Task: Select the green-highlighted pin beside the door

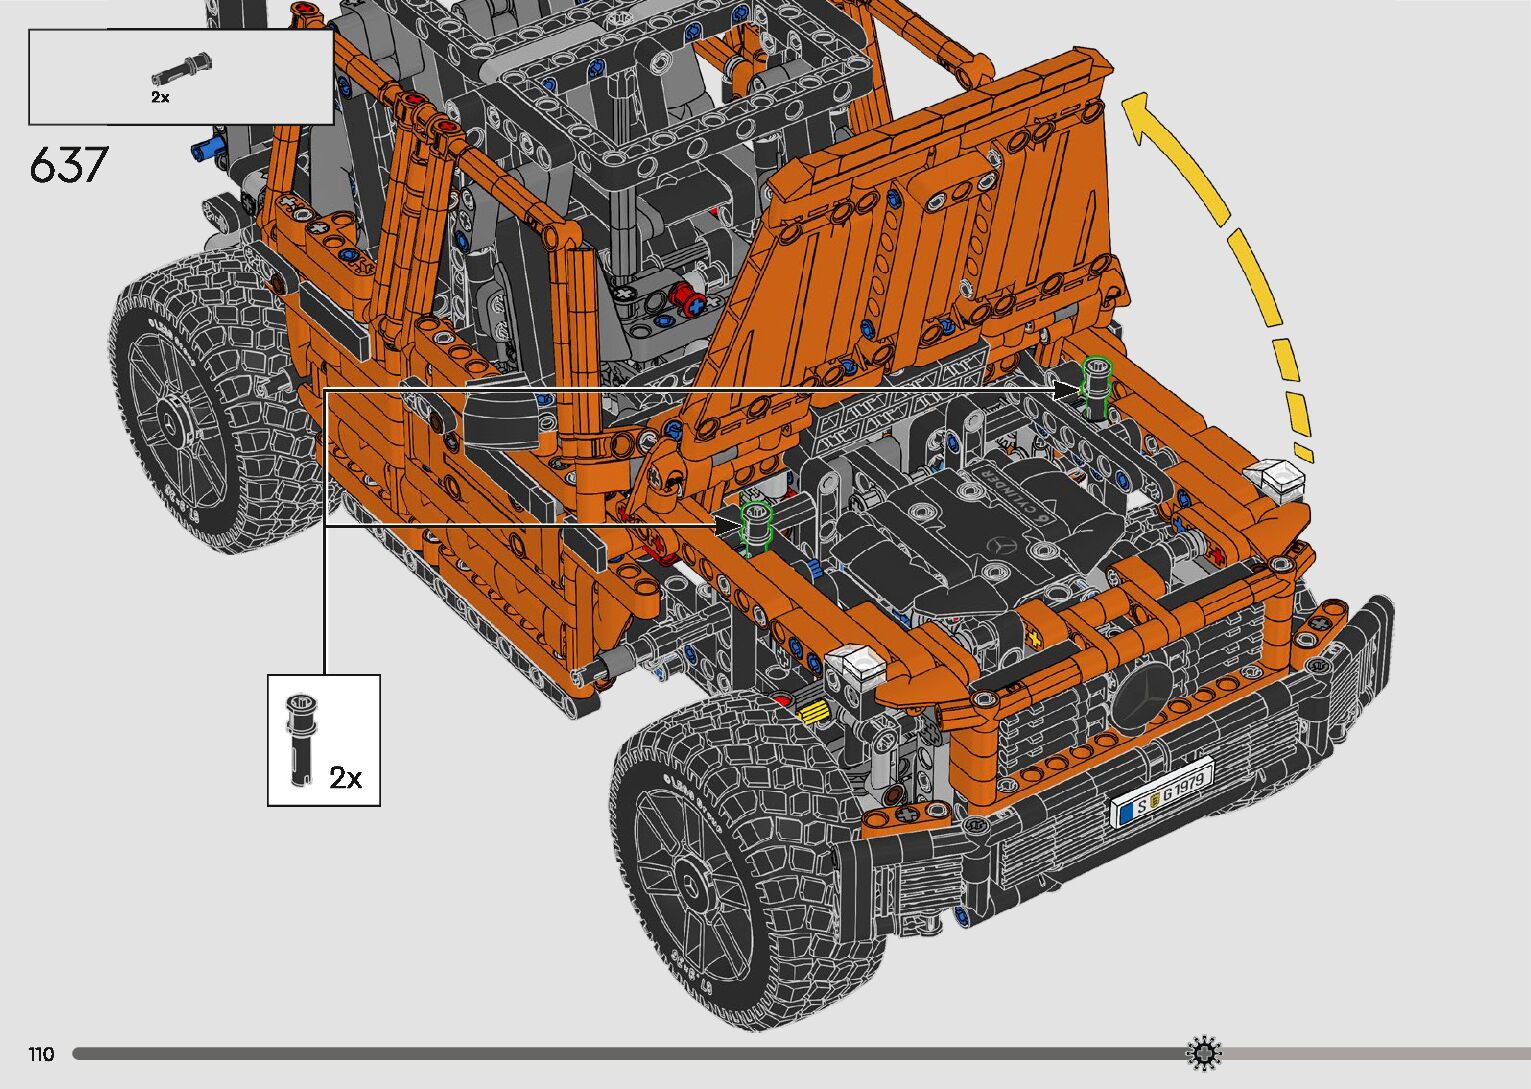Action: 757,525
